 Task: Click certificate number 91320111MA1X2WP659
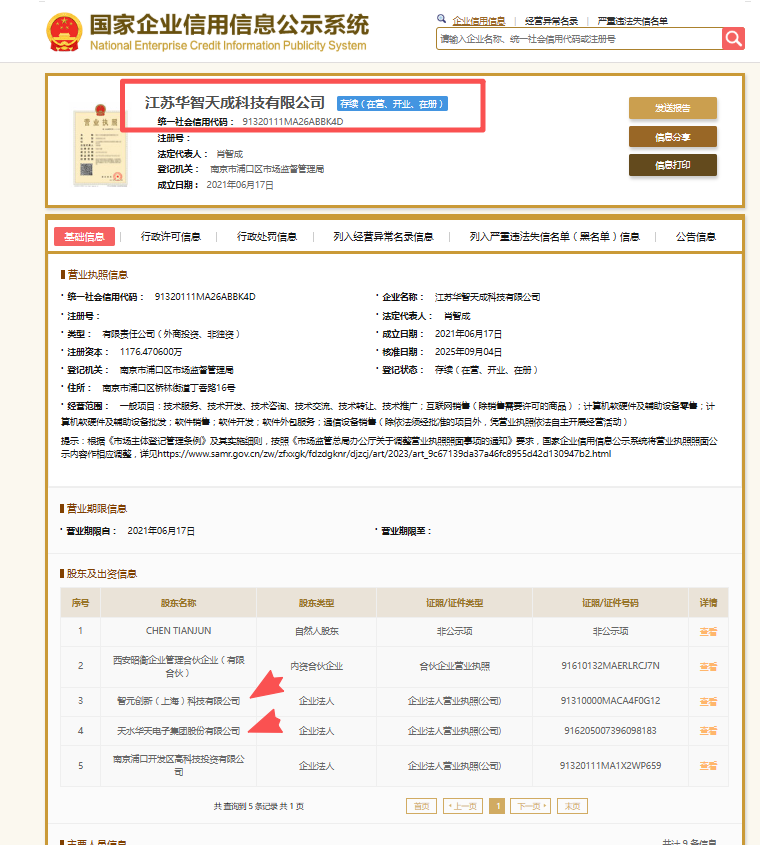pos(610,766)
